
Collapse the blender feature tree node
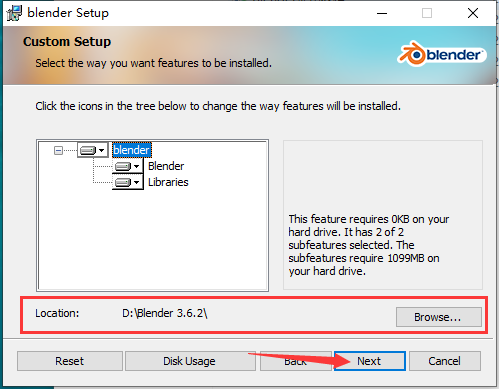click(58, 151)
